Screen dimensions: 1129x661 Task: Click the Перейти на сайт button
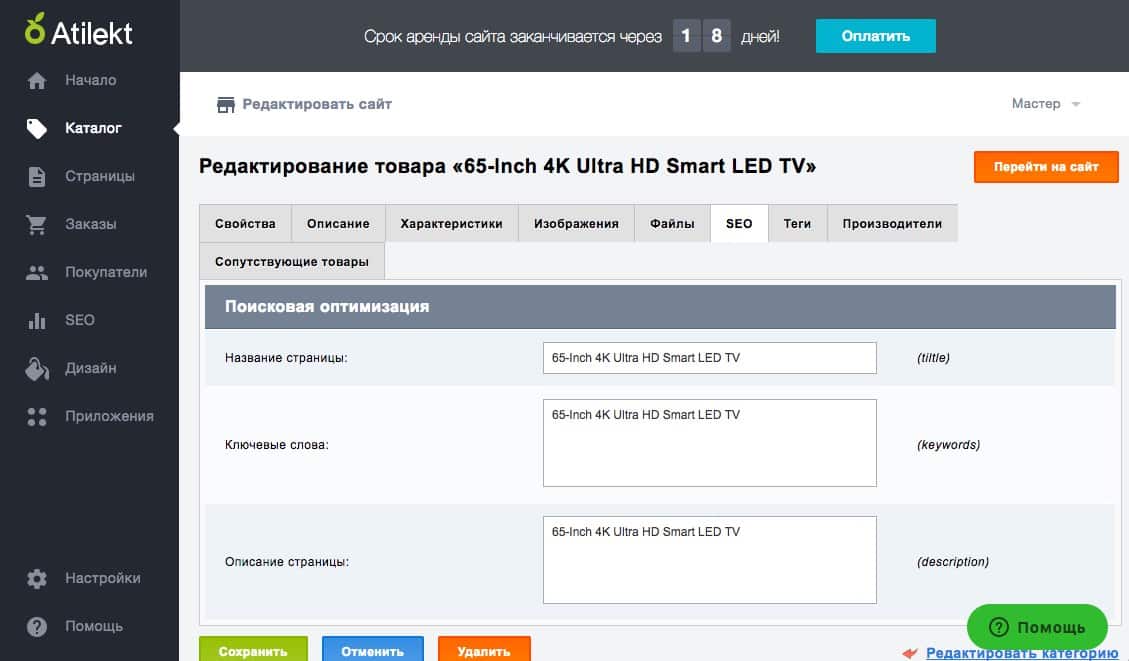coord(1046,166)
